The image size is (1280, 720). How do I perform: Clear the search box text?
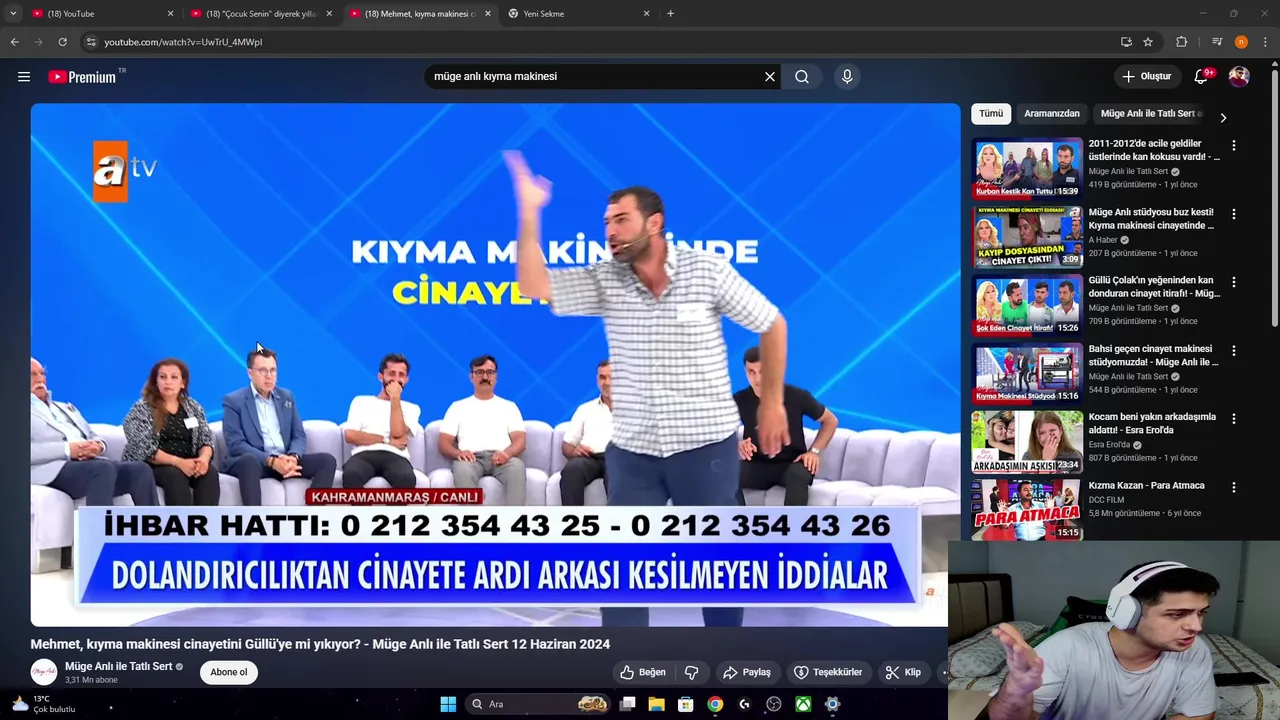(770, 77)
